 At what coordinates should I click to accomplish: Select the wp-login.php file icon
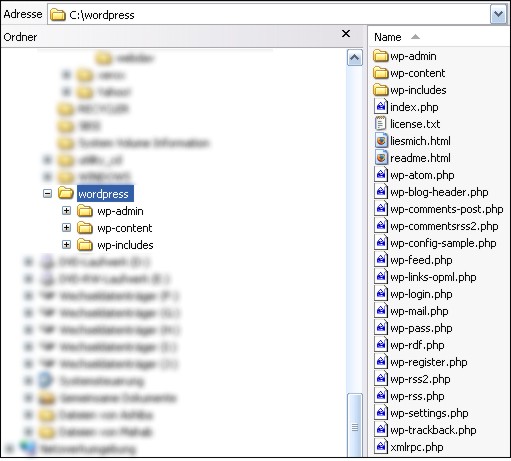tap(381, 294)
